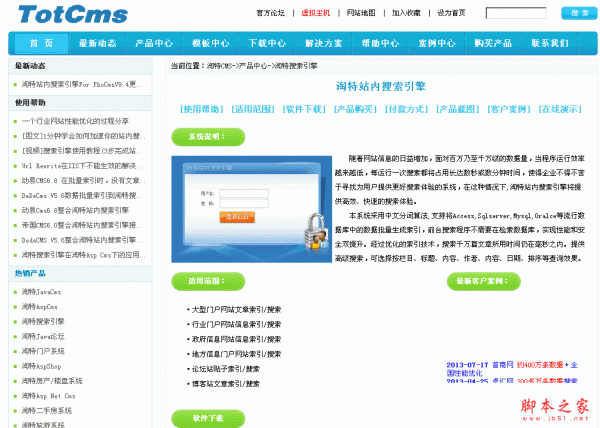
Task: Click the 淘特站内搜索引擎 page title
Action: pos(381,86)
